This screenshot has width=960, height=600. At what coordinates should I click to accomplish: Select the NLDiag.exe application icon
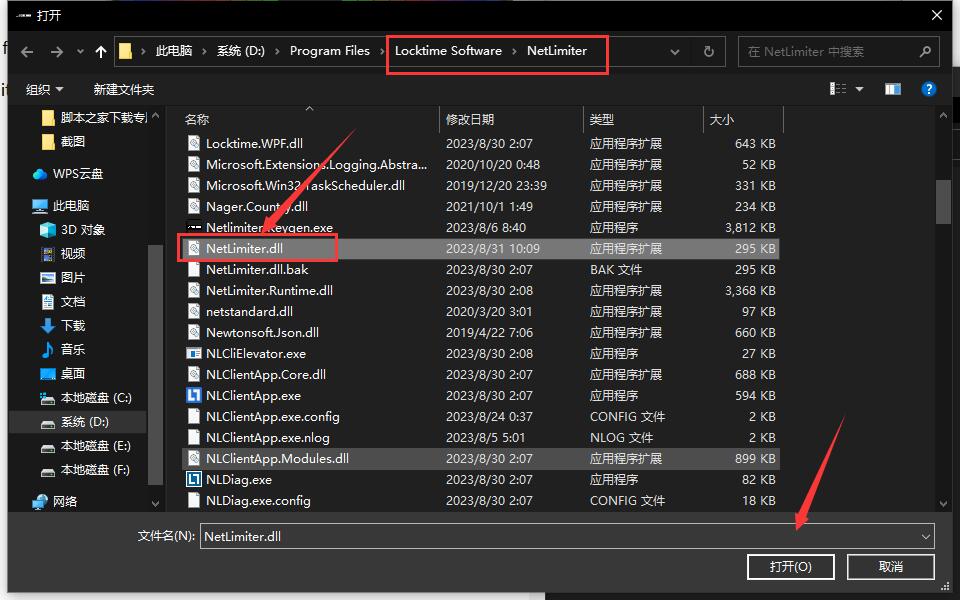tap(193, 479)
